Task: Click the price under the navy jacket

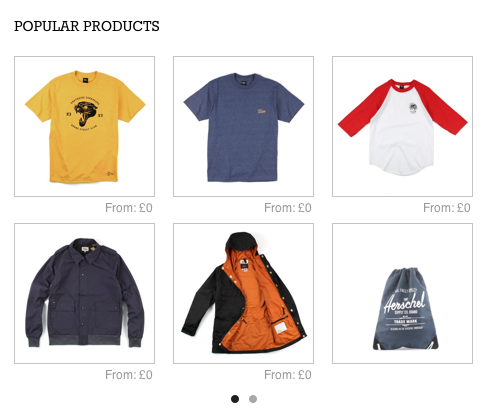Action: [x=129, y=375]
